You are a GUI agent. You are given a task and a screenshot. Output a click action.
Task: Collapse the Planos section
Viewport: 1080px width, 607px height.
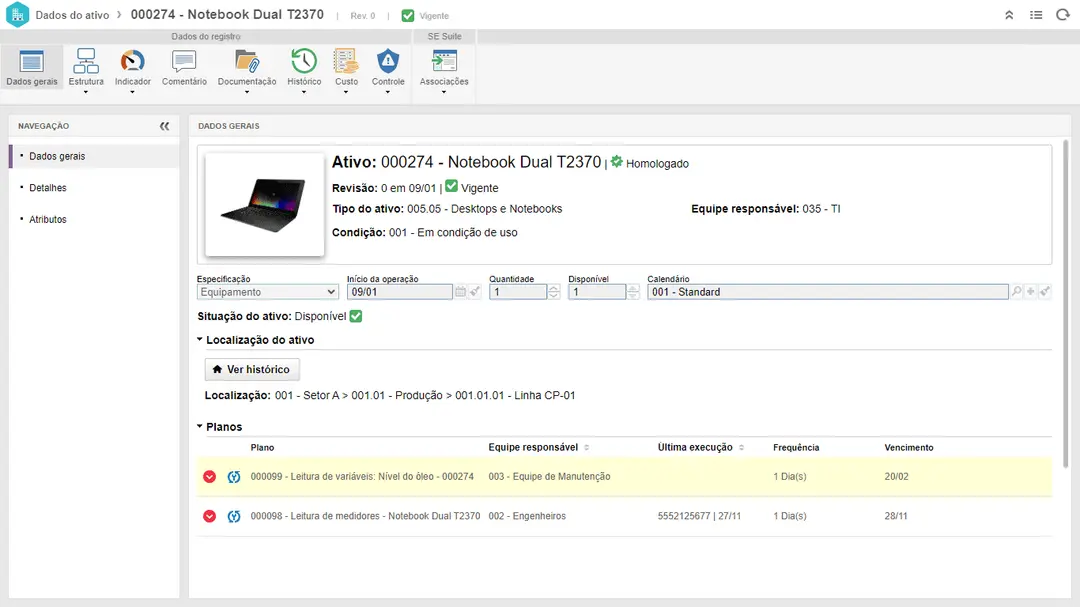pos(200,426)
